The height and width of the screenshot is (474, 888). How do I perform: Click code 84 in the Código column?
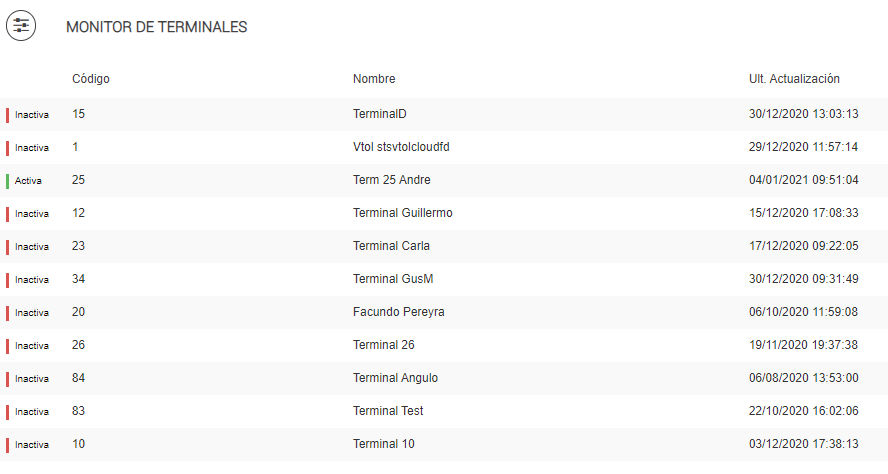(x=79, y=379)
